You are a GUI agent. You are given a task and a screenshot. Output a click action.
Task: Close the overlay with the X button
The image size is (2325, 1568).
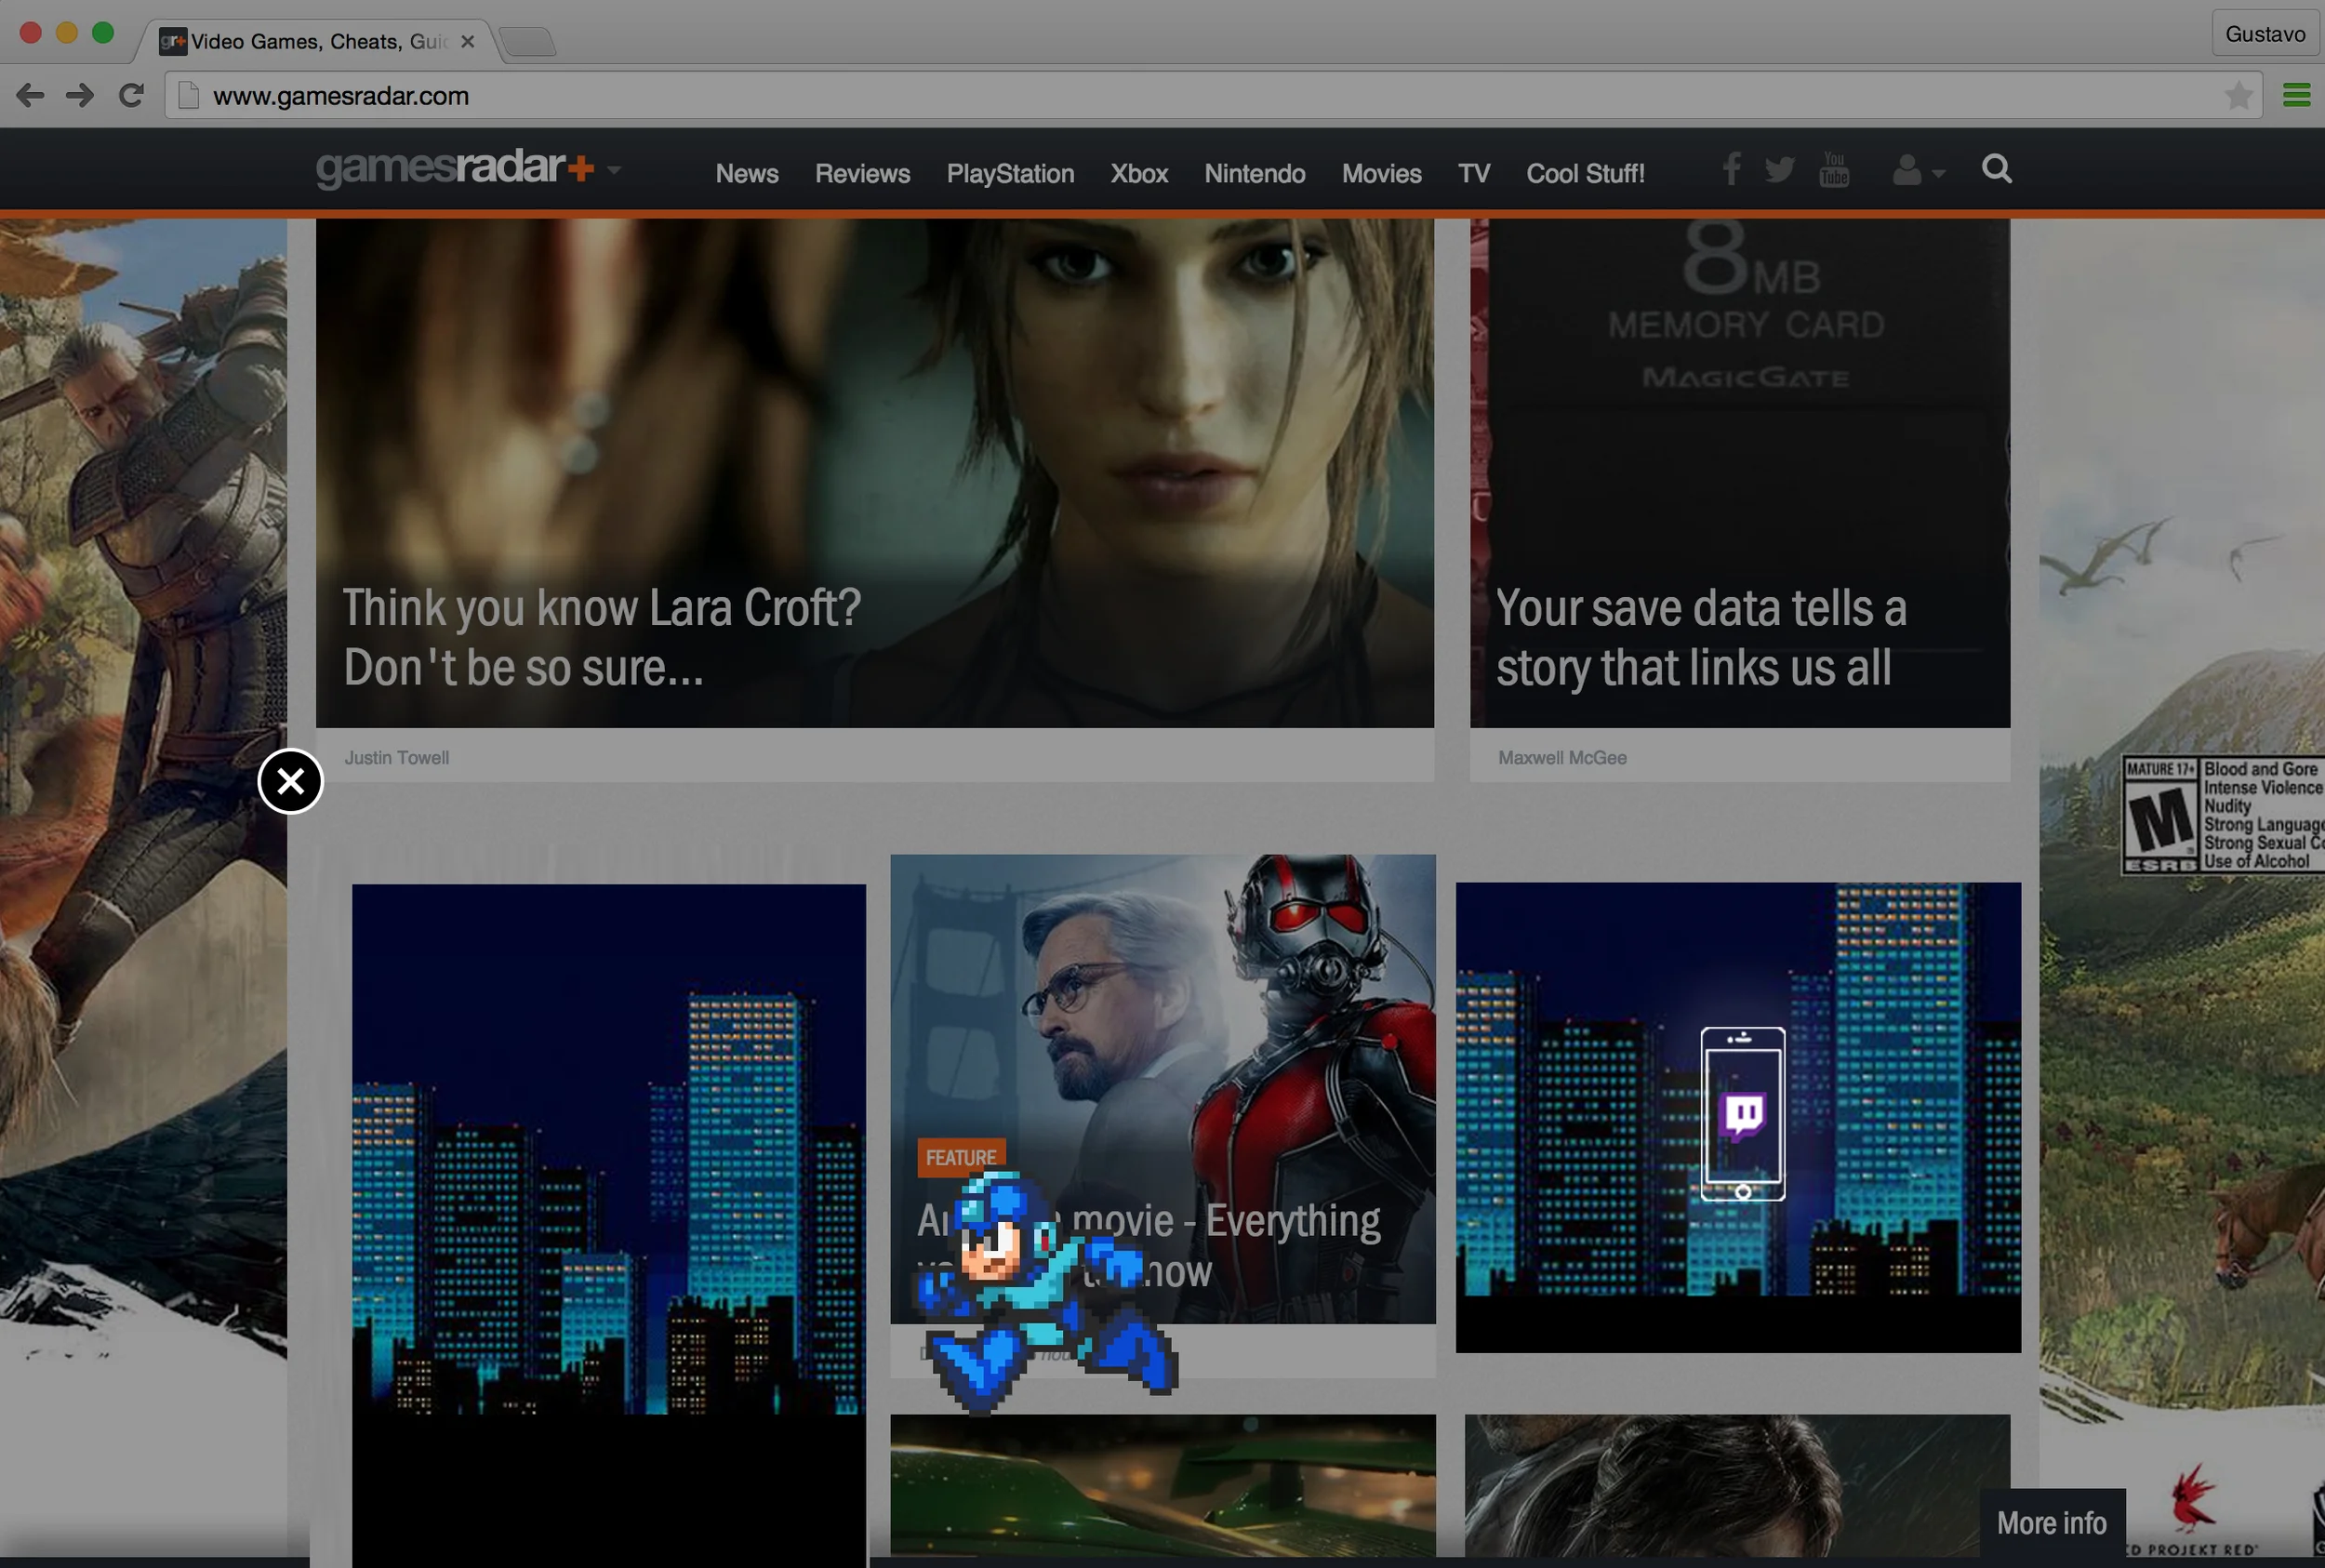(x=290, y=781)
